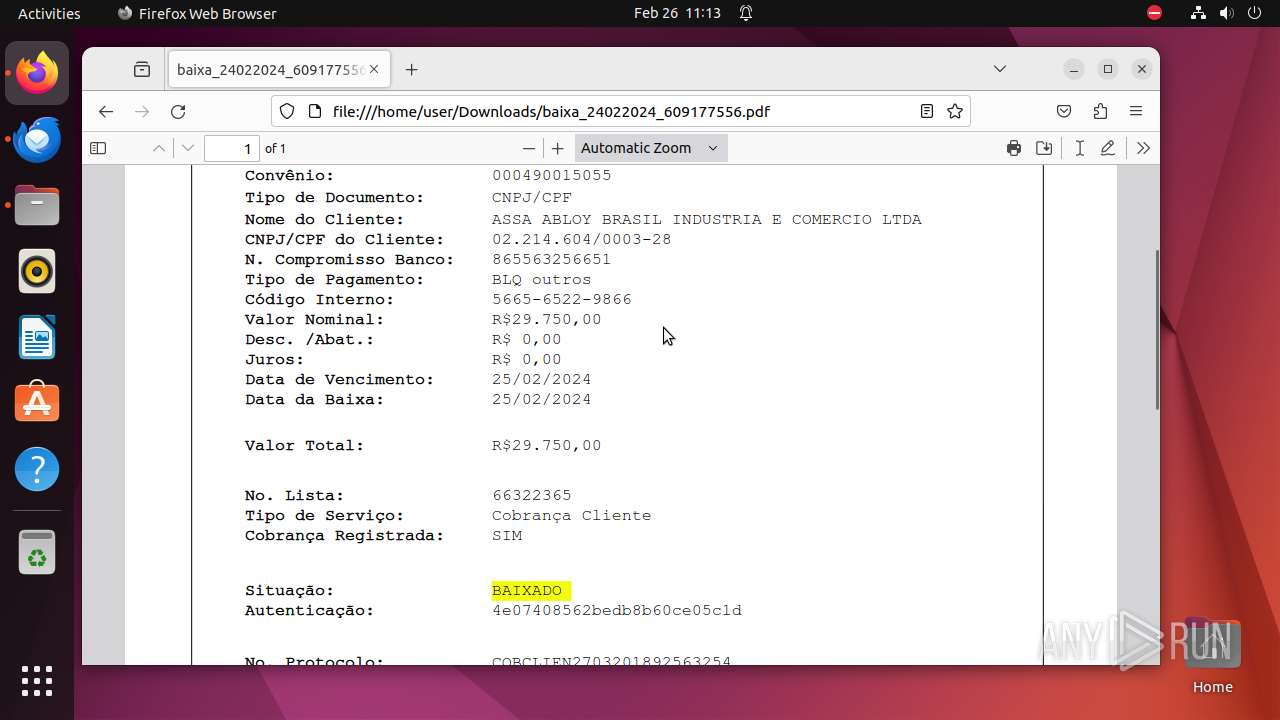Open the Extensions puzzle icon
The height and width of the screenshot is (720, 1280).
[x=1100, y=111]
